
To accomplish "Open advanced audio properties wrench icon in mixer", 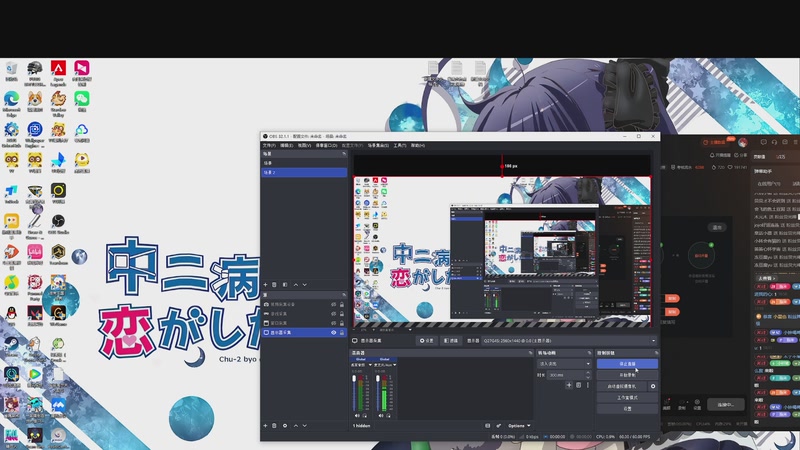I will (x=498, y=426).
